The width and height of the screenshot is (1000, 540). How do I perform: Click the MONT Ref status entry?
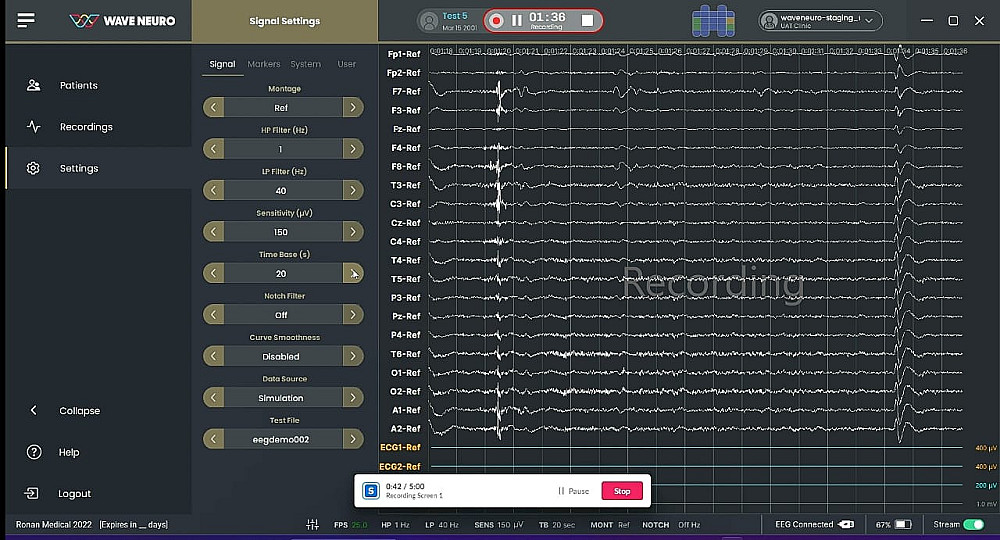point(610,525)
